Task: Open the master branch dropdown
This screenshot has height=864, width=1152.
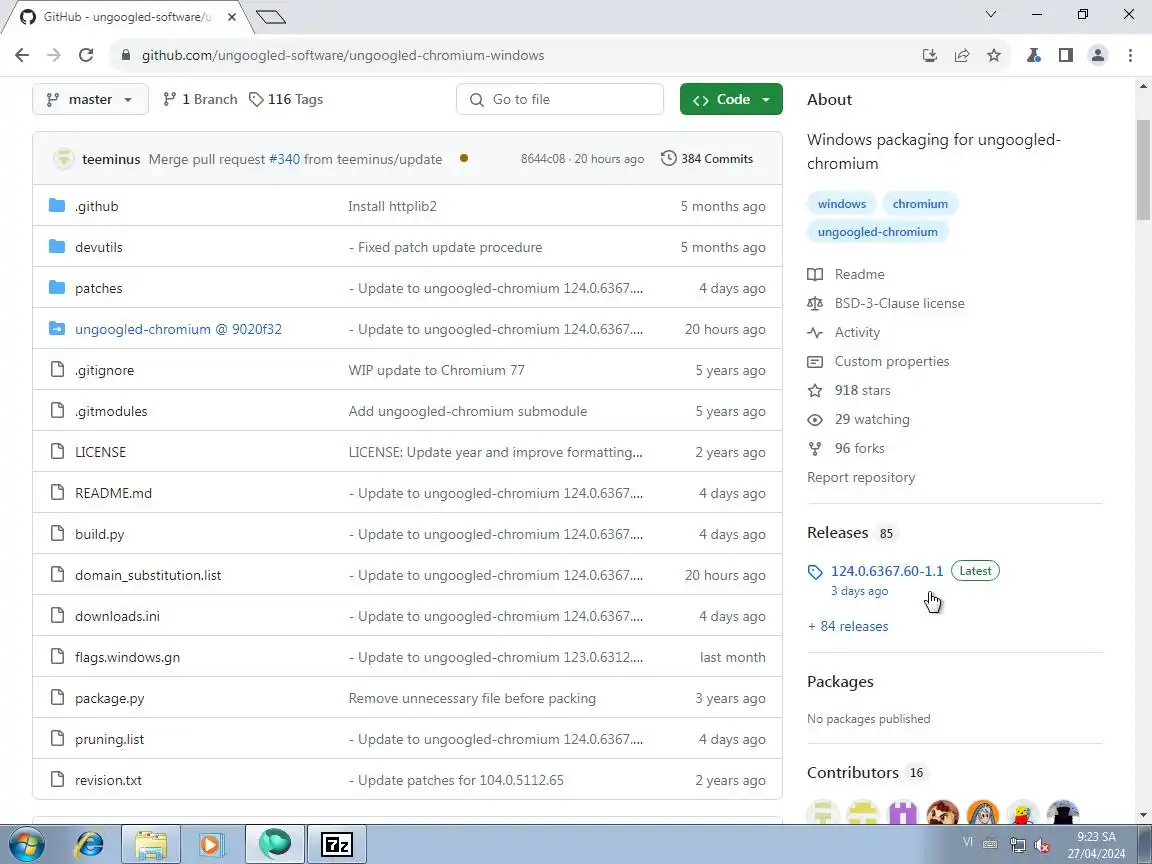Action: click(90, 99)
